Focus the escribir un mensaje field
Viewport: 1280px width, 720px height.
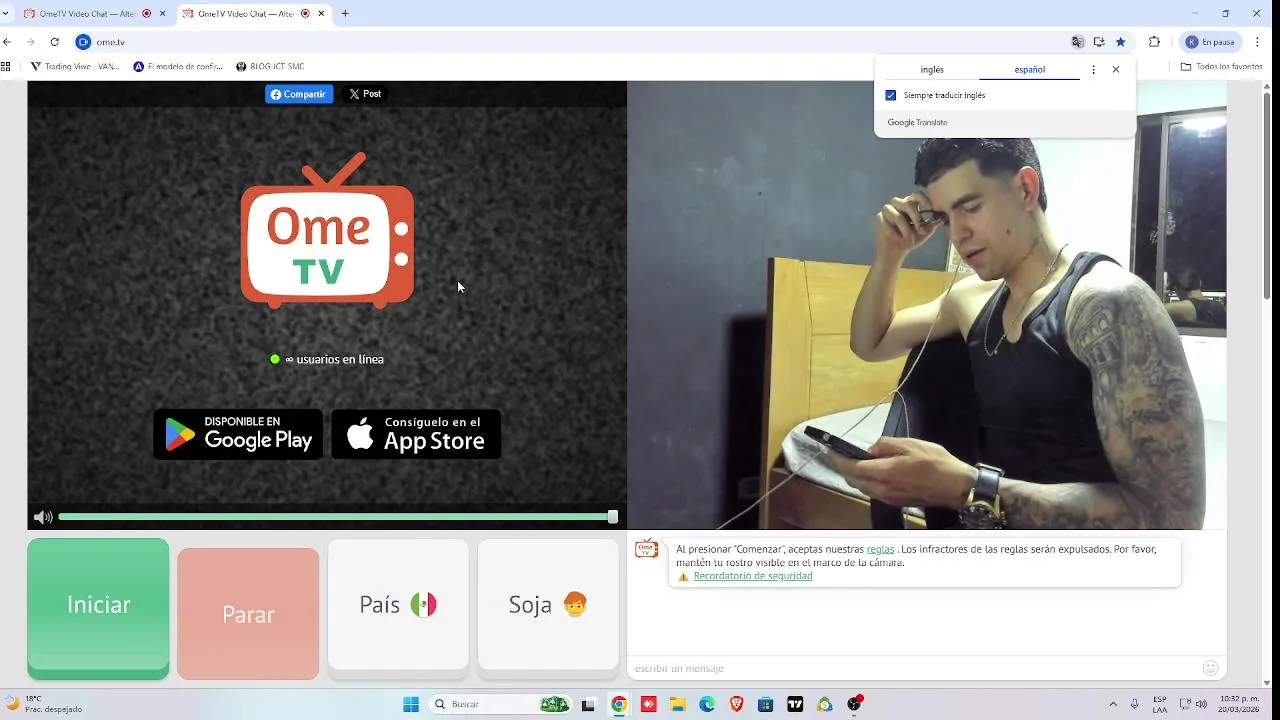click(912, 668)
